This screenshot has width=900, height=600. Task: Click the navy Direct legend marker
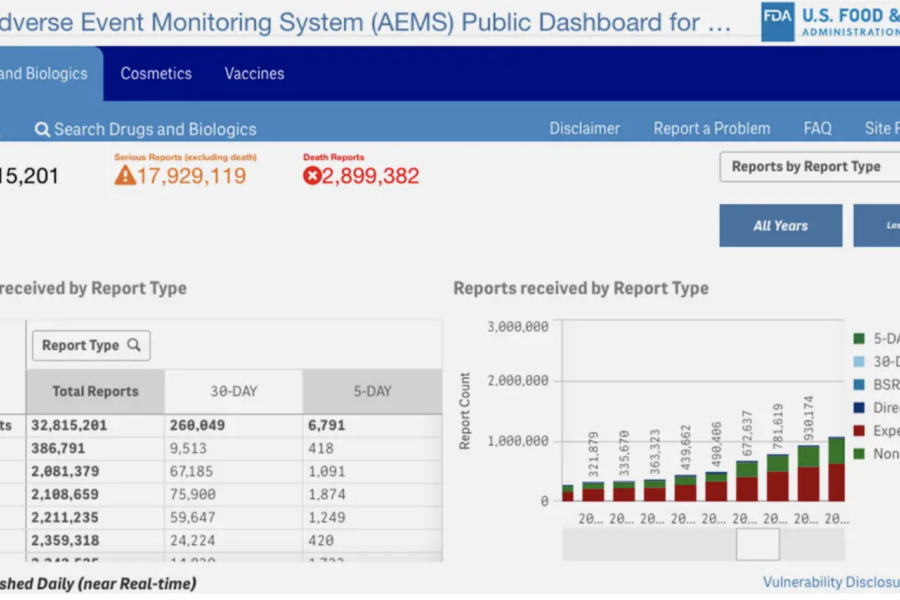[x=860, y=408]
